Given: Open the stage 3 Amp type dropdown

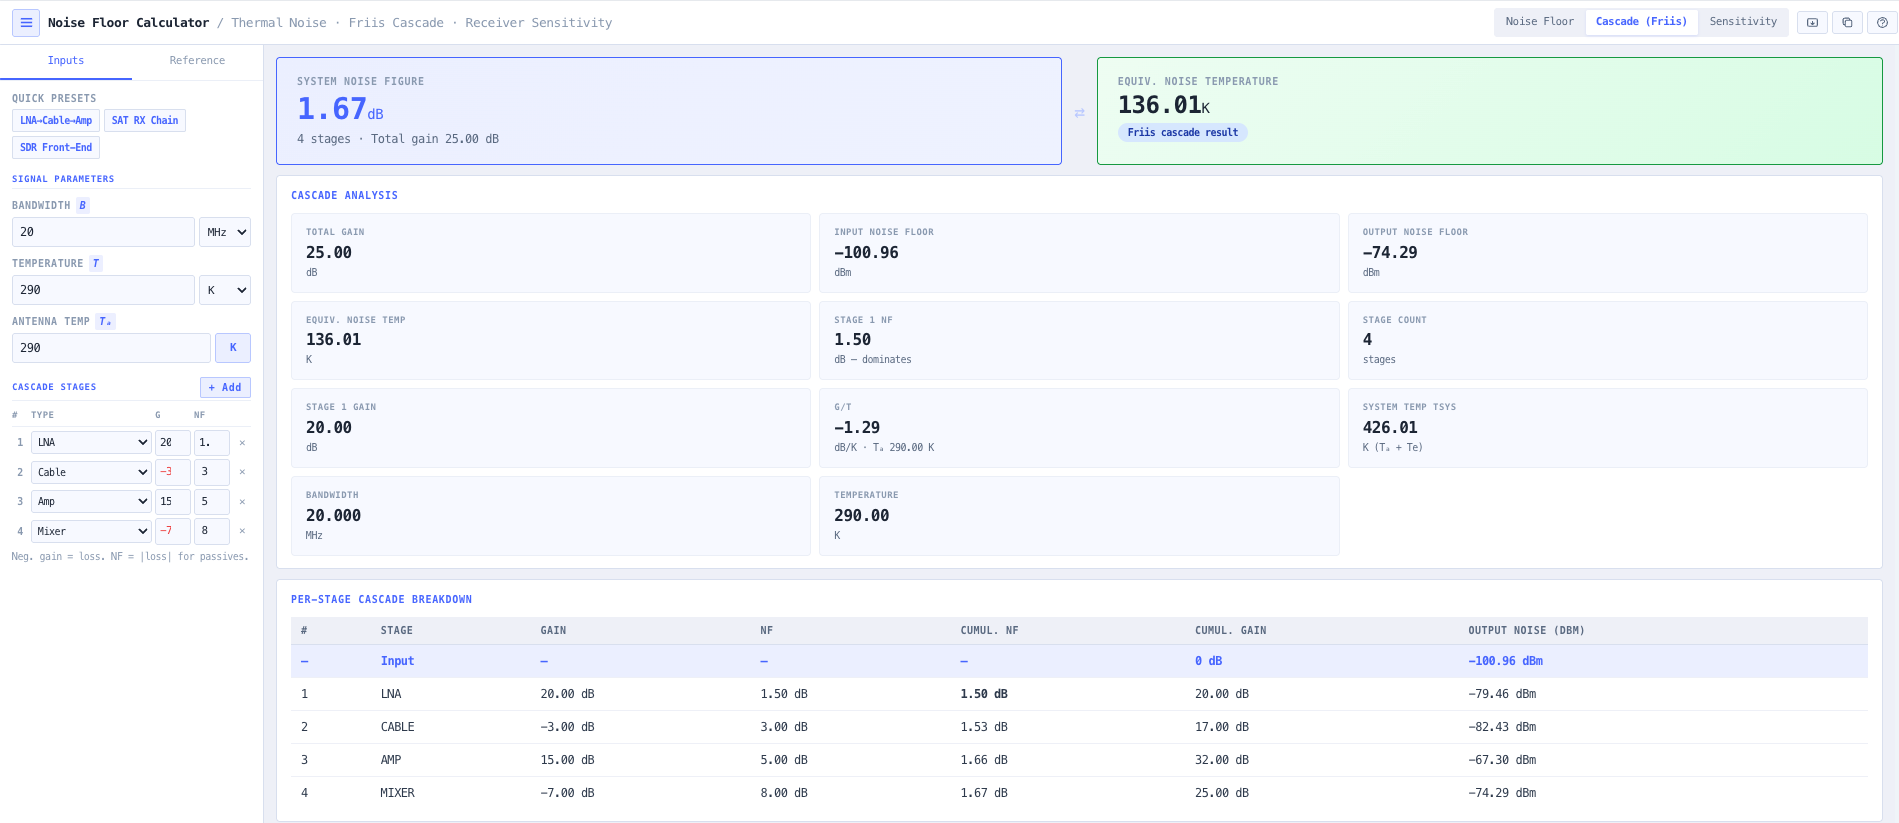Looking at the screenshot, I should pyautogui.click(x=91, y=502).
